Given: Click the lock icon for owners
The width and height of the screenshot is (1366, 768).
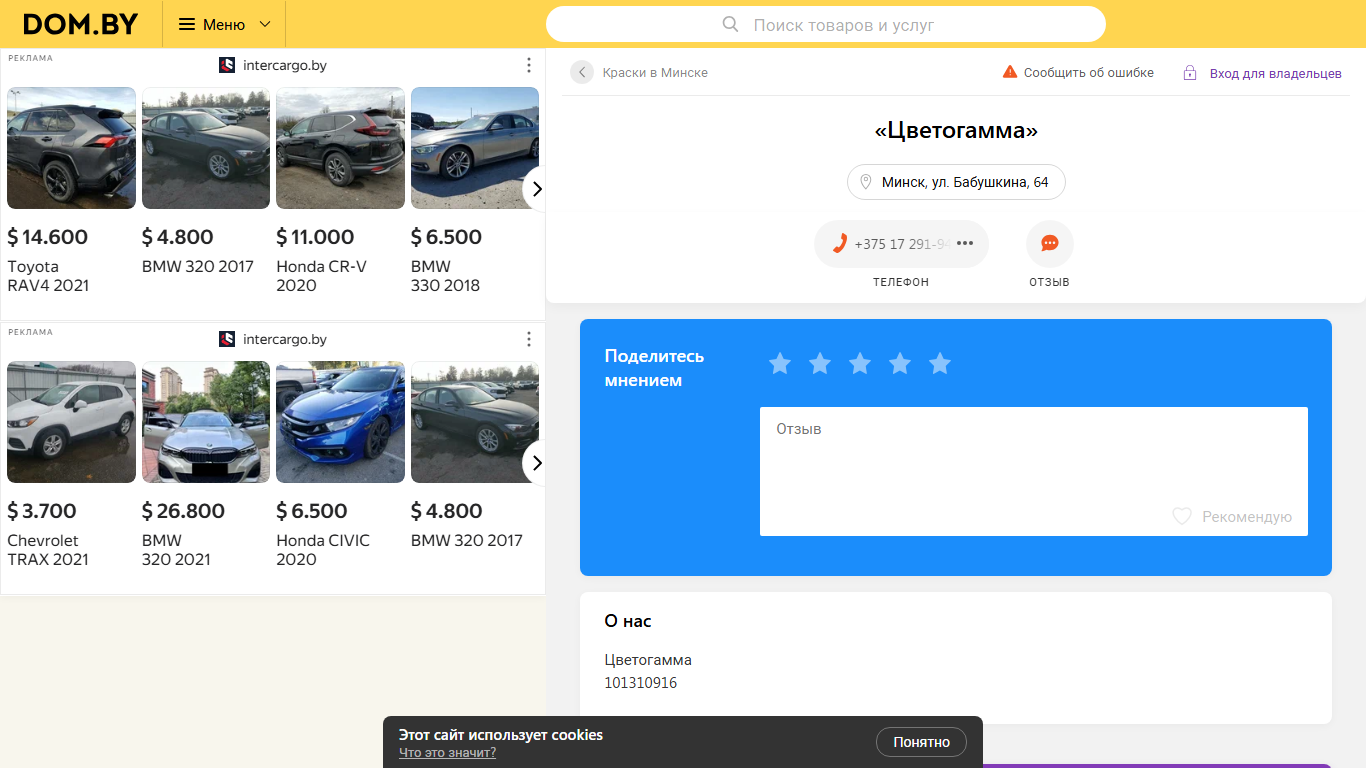Looking at the screenshot, I should 1190,73.
